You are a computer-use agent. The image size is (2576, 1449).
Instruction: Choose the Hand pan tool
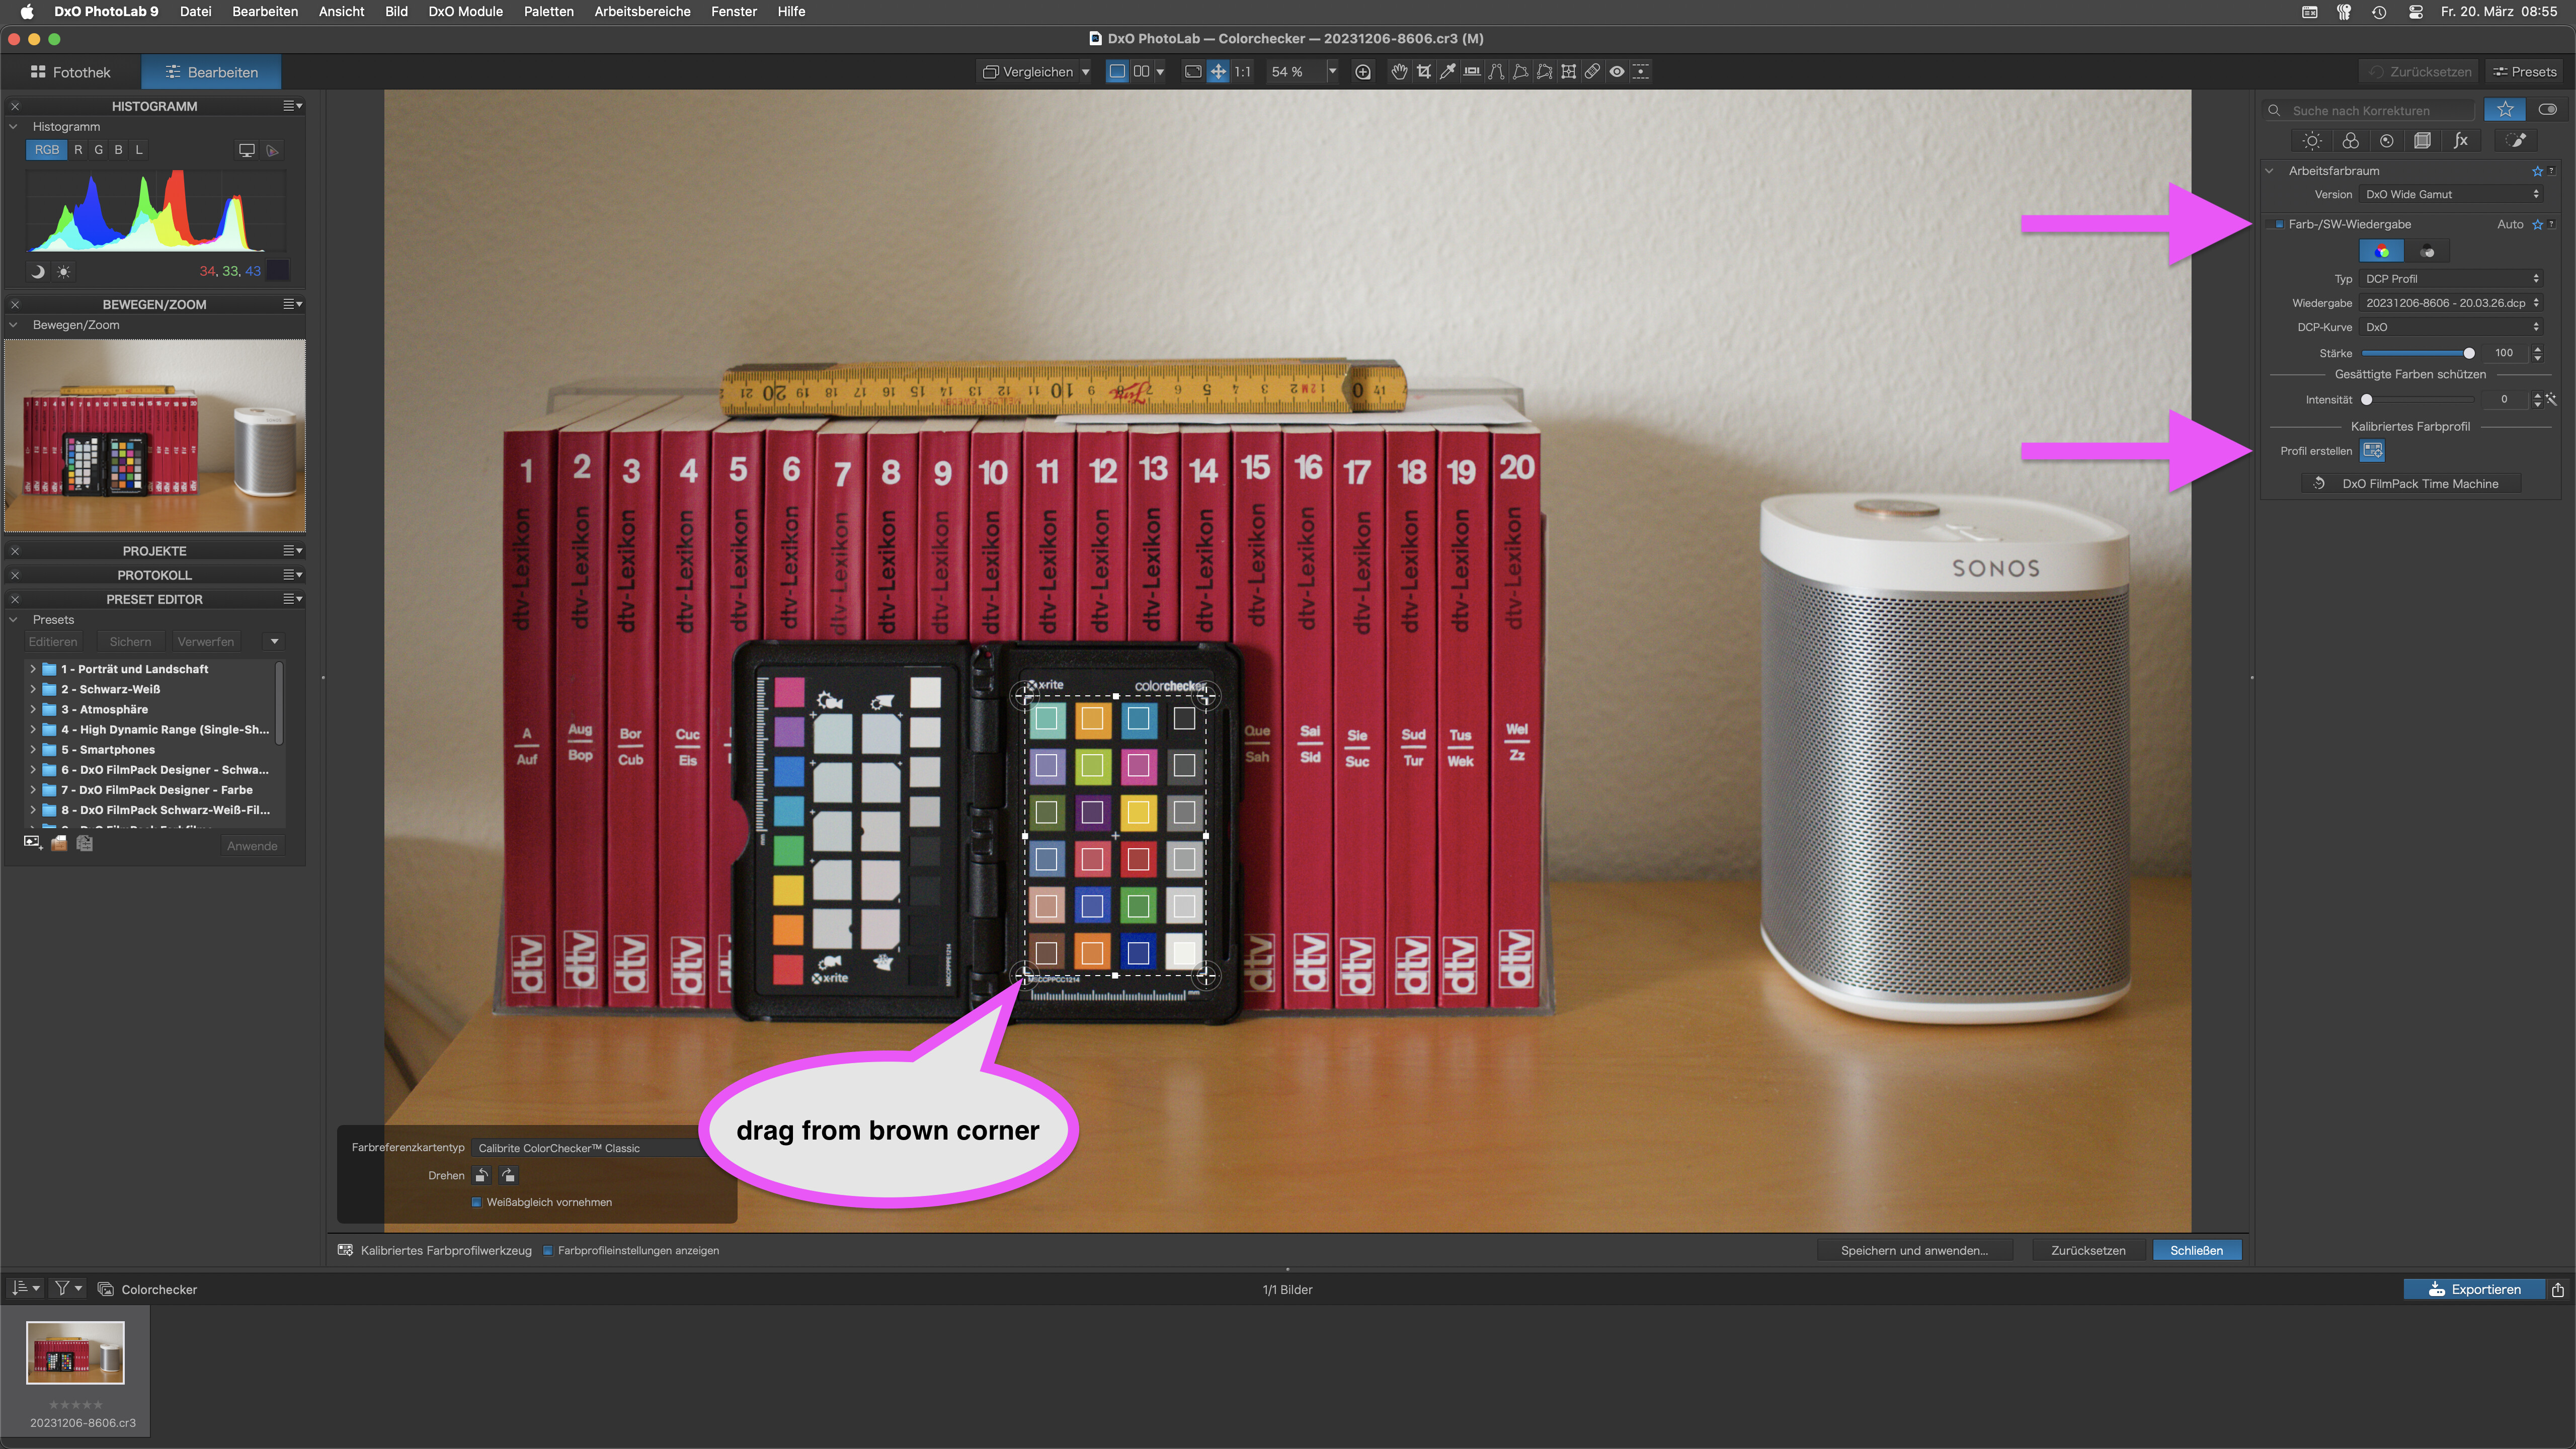tap(1398, 71)
